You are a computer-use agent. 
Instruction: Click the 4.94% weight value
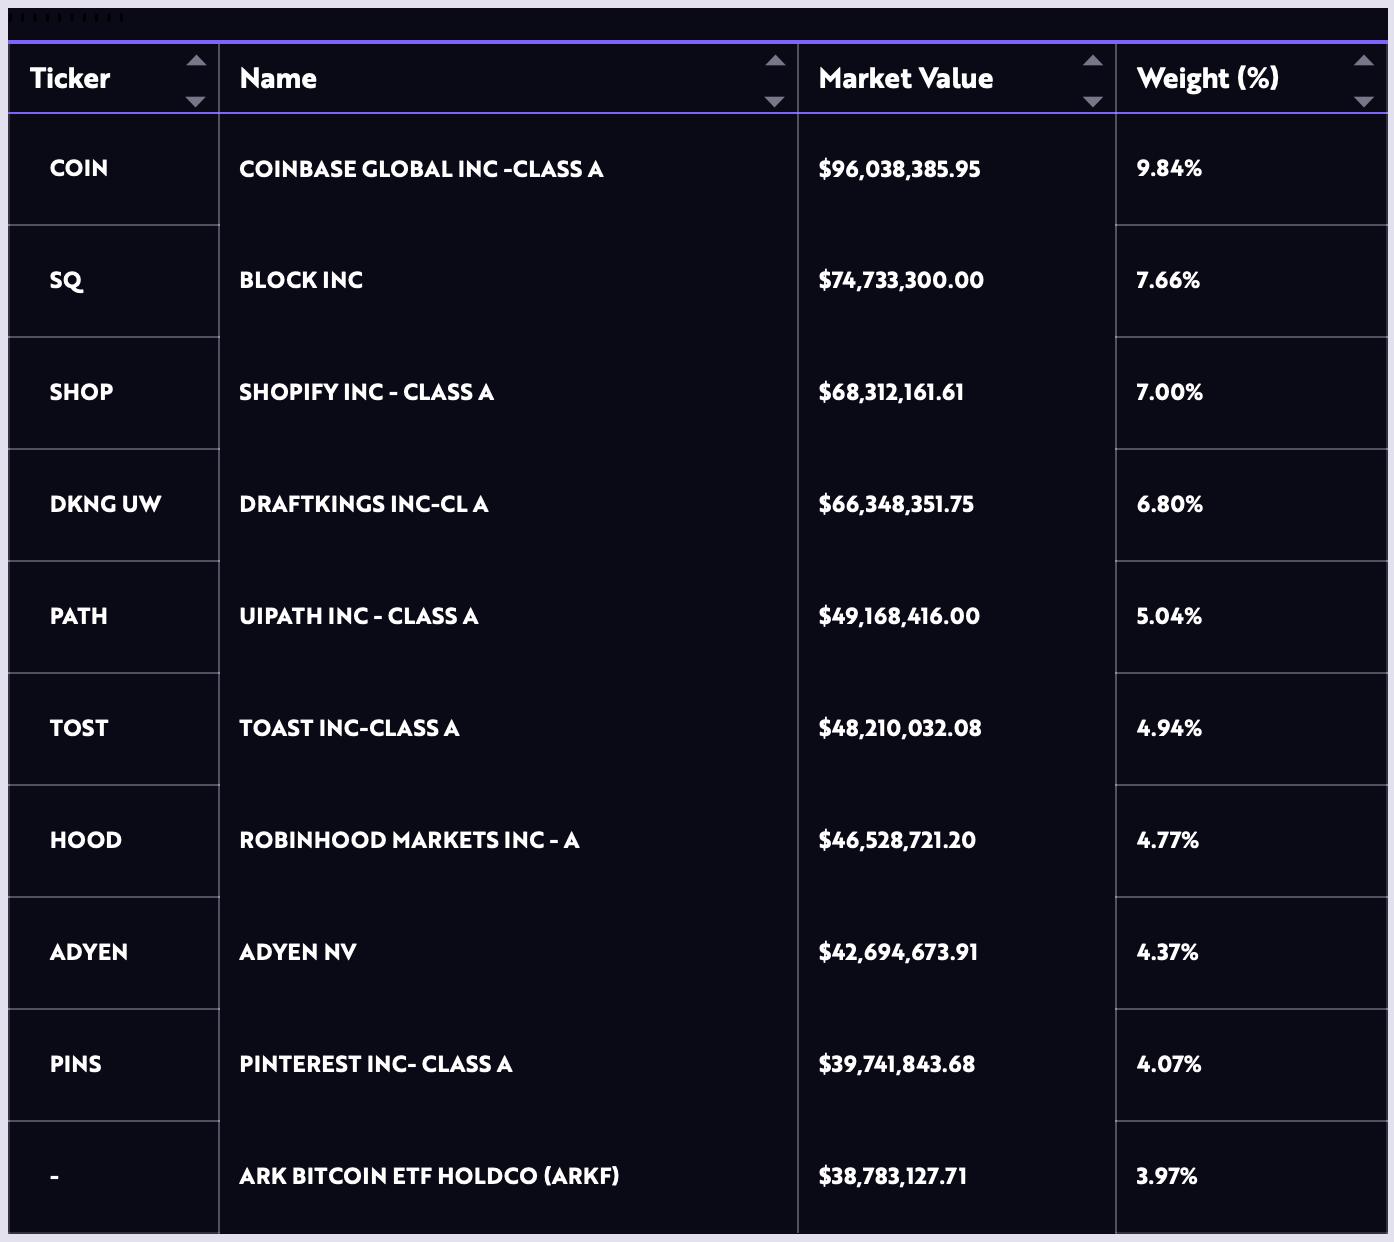(x=1169, y=728)
